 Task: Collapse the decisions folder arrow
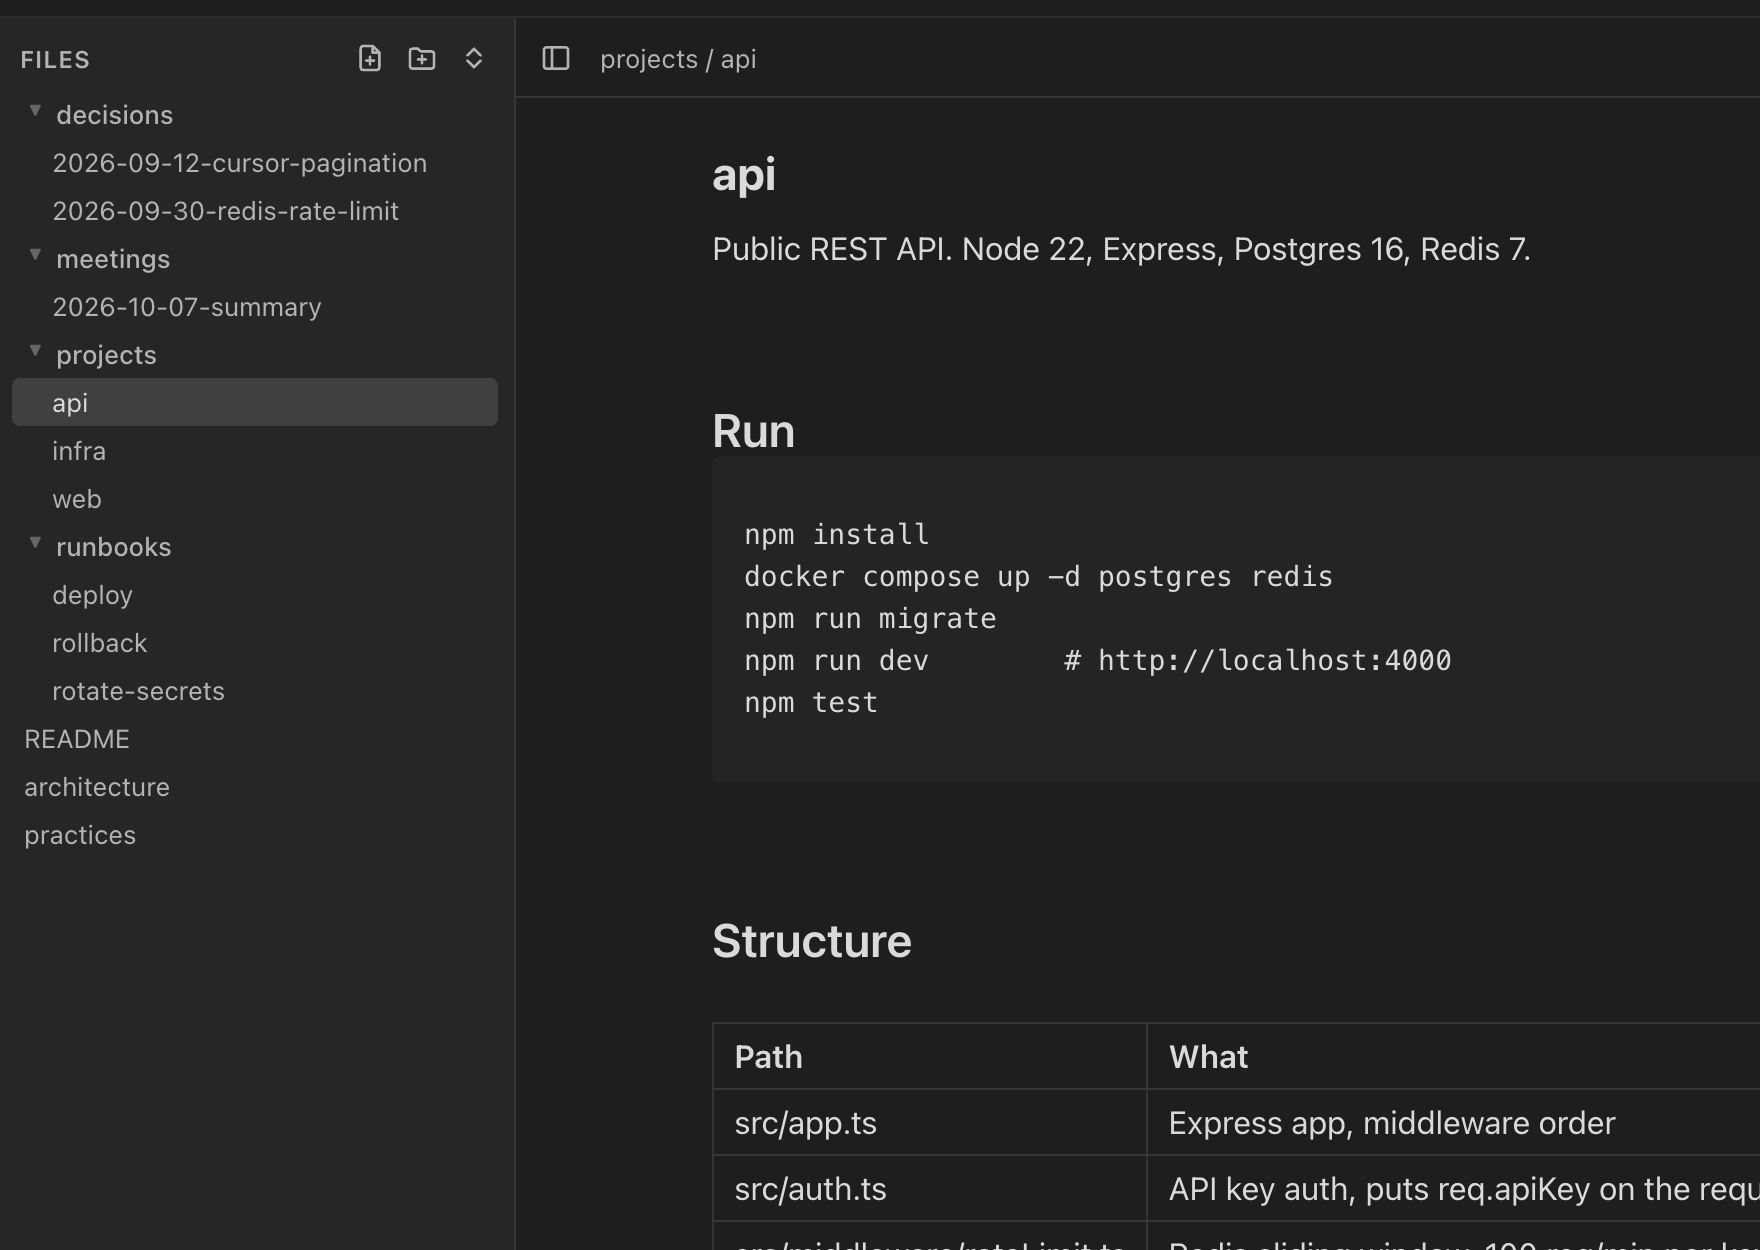point(35,111)
